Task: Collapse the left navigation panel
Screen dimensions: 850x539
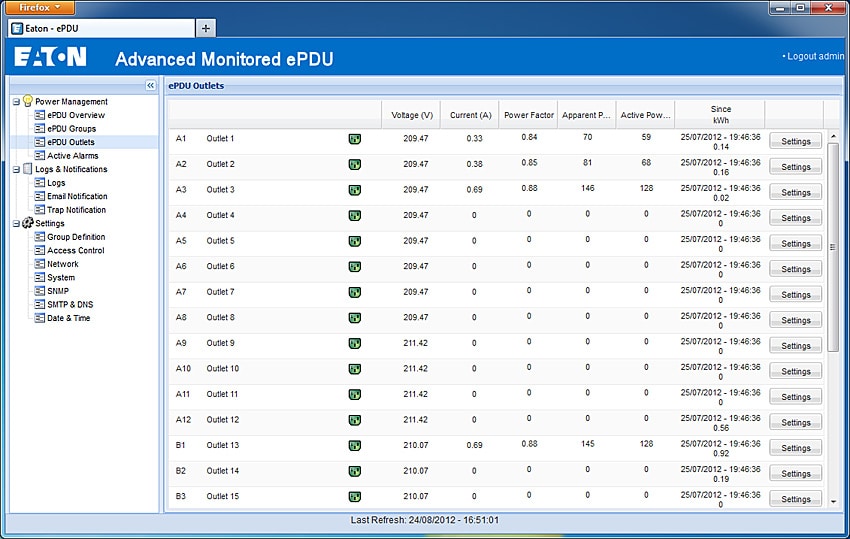Action: 150,86
